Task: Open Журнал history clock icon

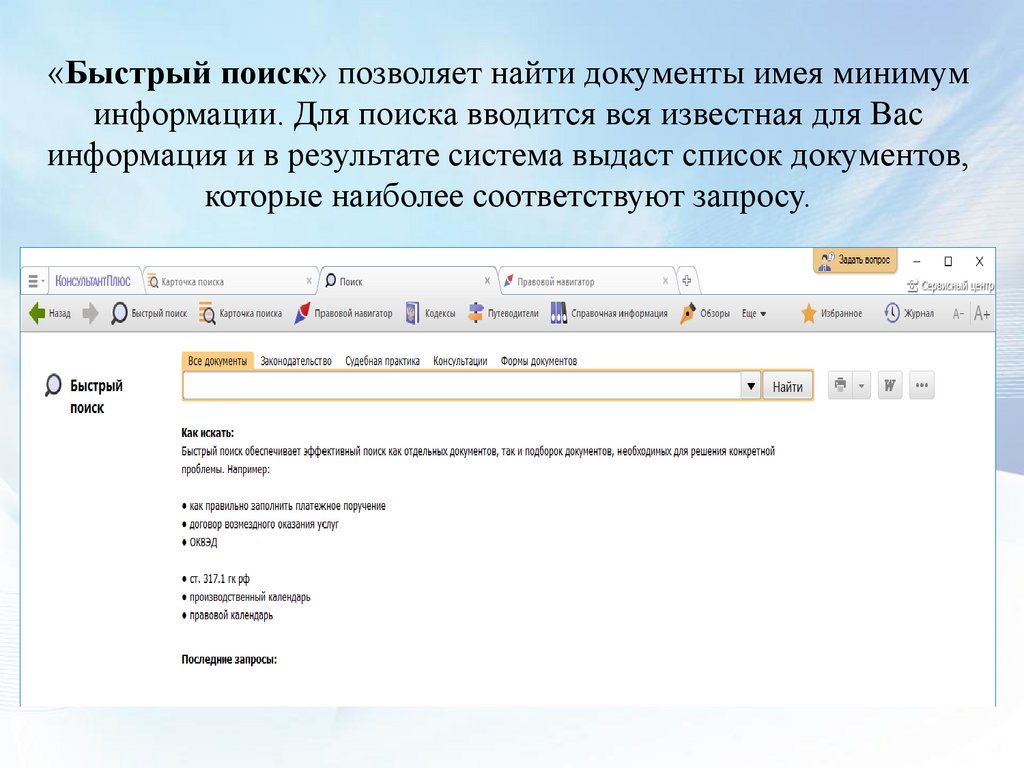Action: point(909,313)
